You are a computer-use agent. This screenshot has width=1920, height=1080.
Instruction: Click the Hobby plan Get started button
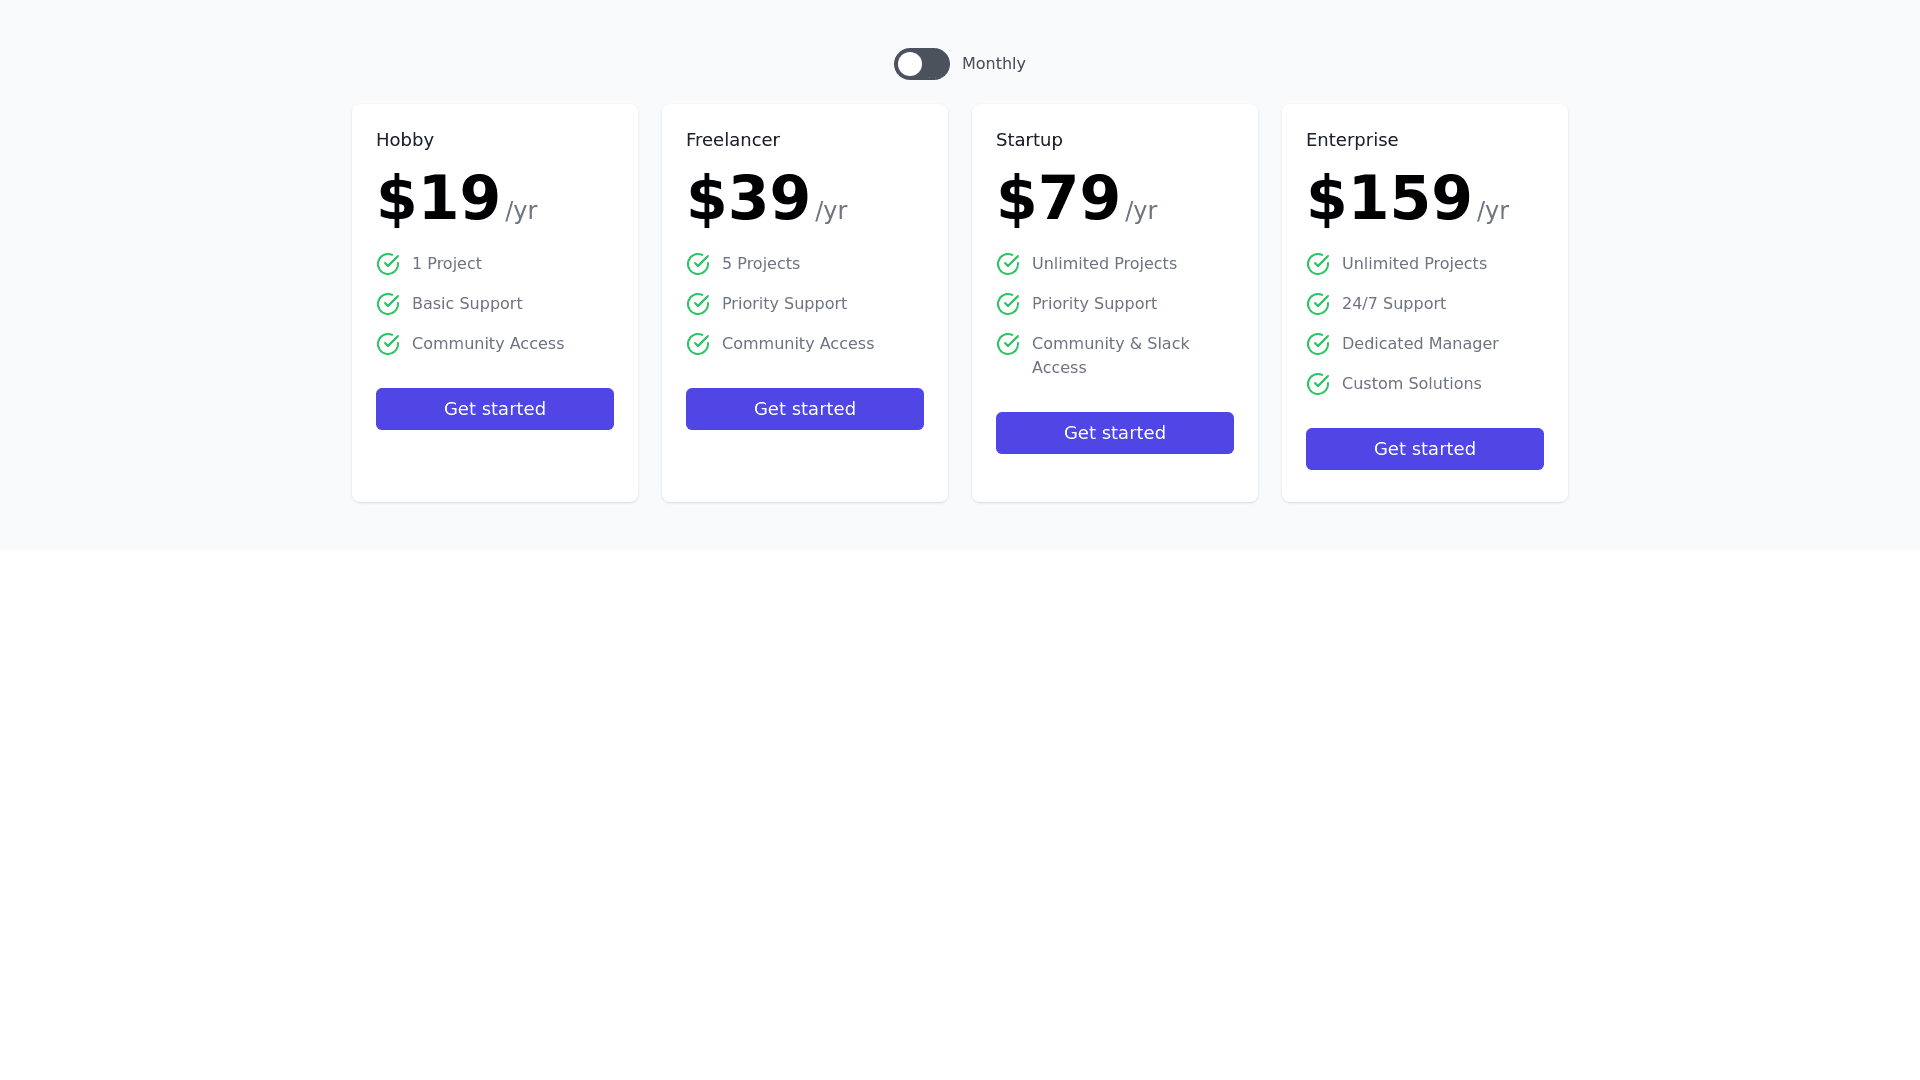[495, 409]
